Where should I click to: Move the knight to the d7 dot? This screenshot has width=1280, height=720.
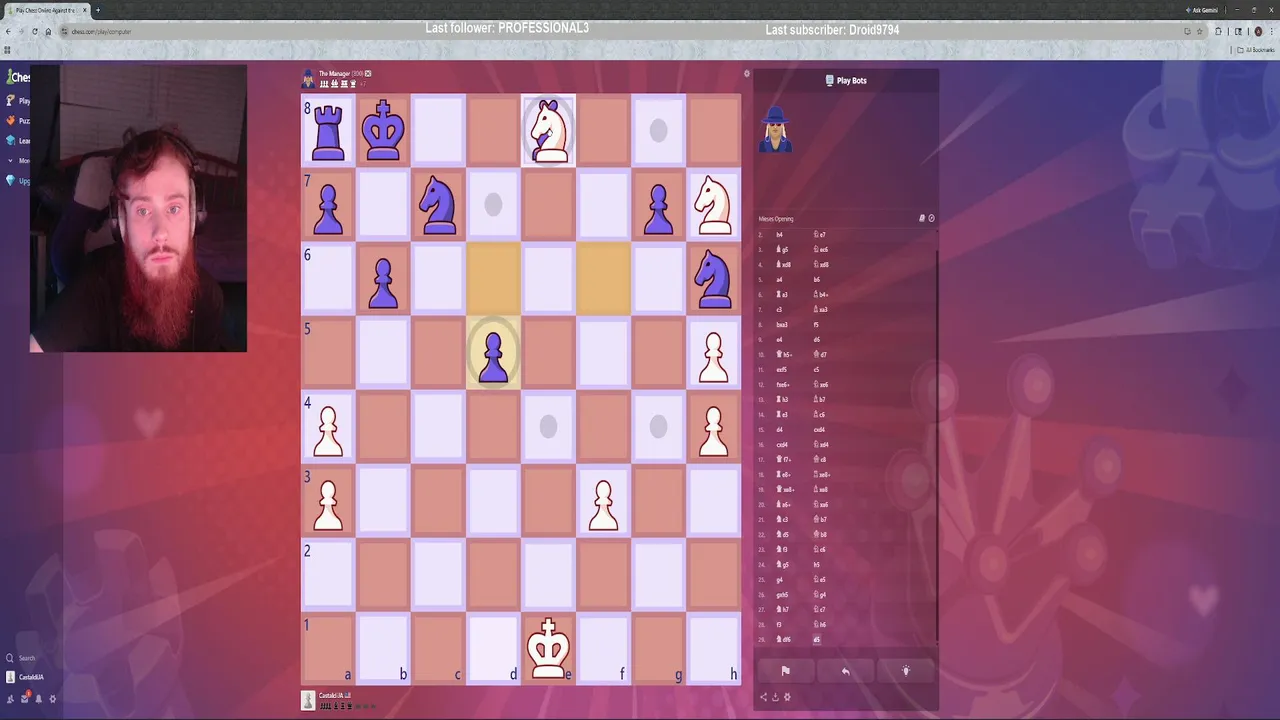point(493,205)
